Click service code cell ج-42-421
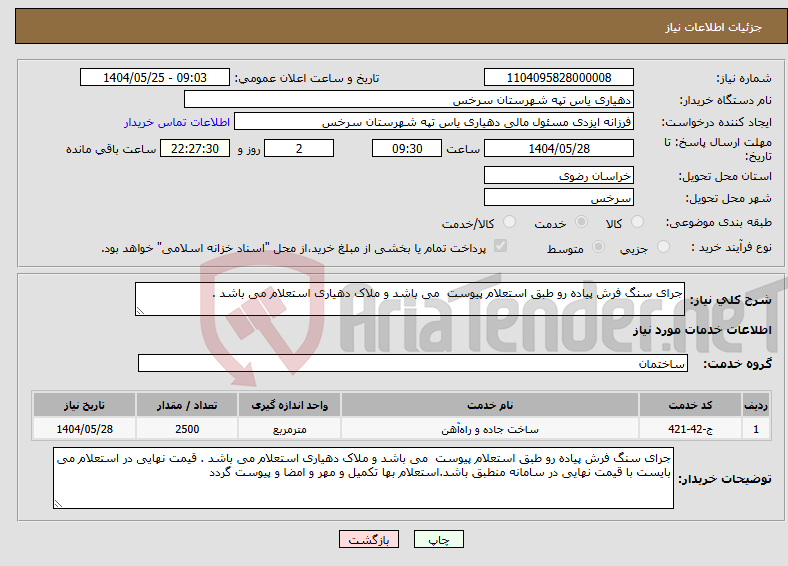 [691, 429]
